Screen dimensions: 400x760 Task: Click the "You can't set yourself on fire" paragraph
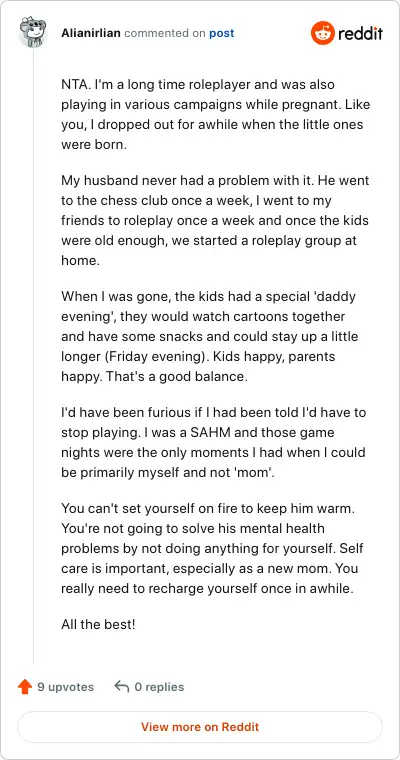(x=212, y=548)
